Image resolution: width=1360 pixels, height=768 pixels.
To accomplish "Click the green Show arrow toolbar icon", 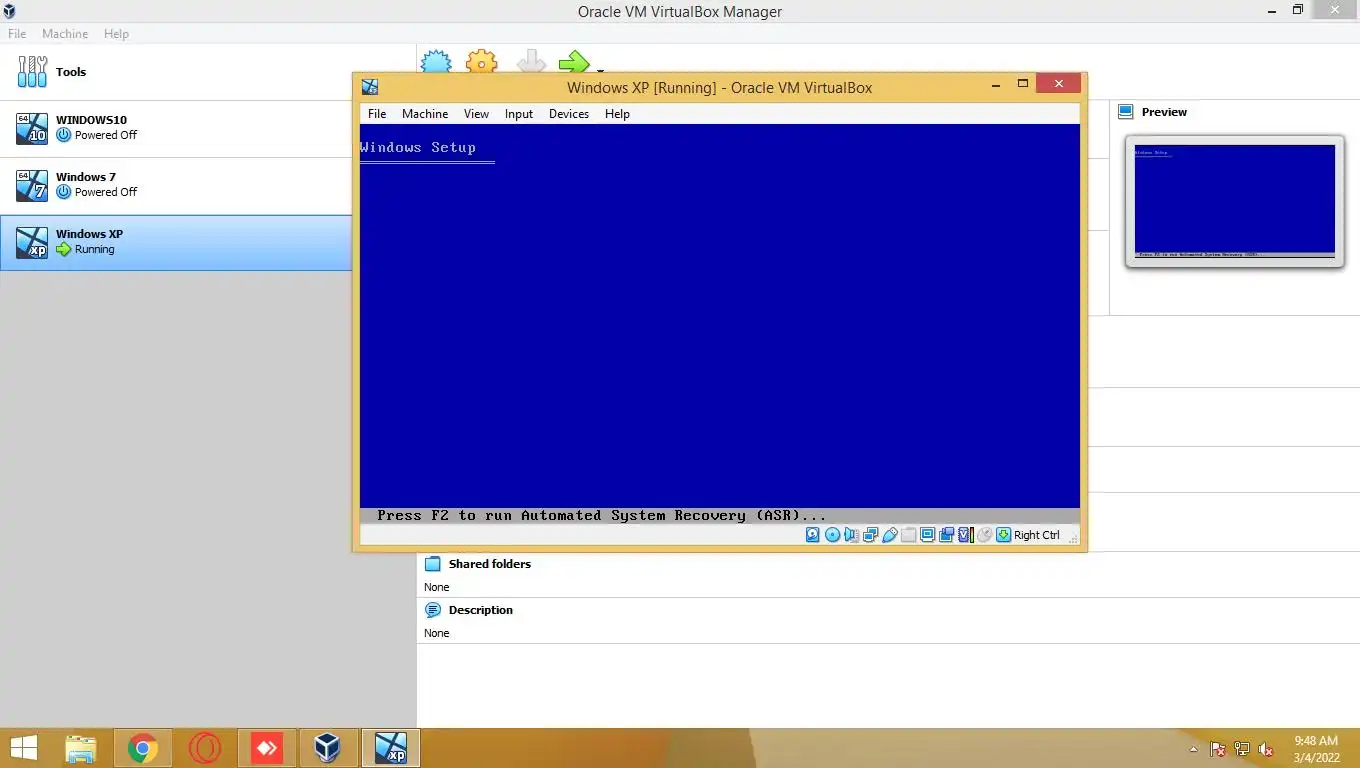I will pyautogui.click(x=574, y=62).
